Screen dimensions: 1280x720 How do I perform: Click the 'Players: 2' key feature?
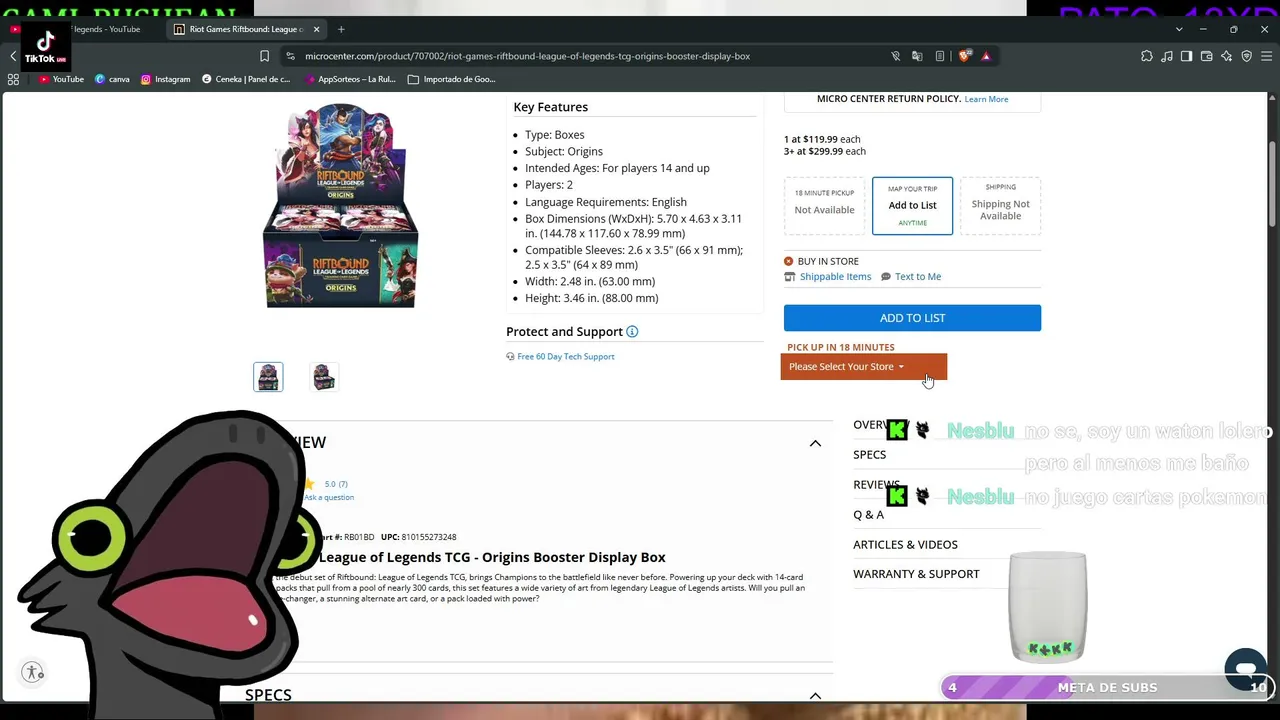click(549, 185)
